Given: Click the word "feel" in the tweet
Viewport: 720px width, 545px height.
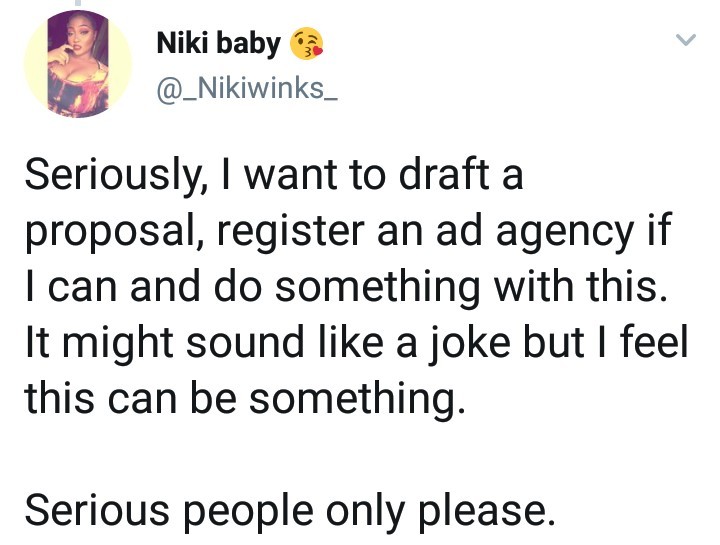Looking at the screenshot, I should point(661,344).
